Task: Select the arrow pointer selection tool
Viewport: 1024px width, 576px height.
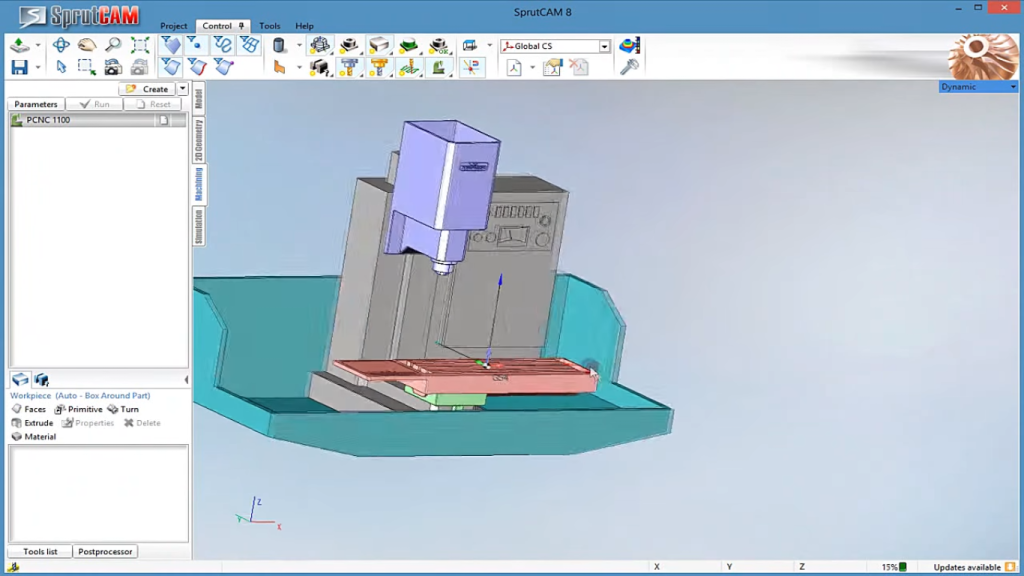Action: tap(61, 67)
